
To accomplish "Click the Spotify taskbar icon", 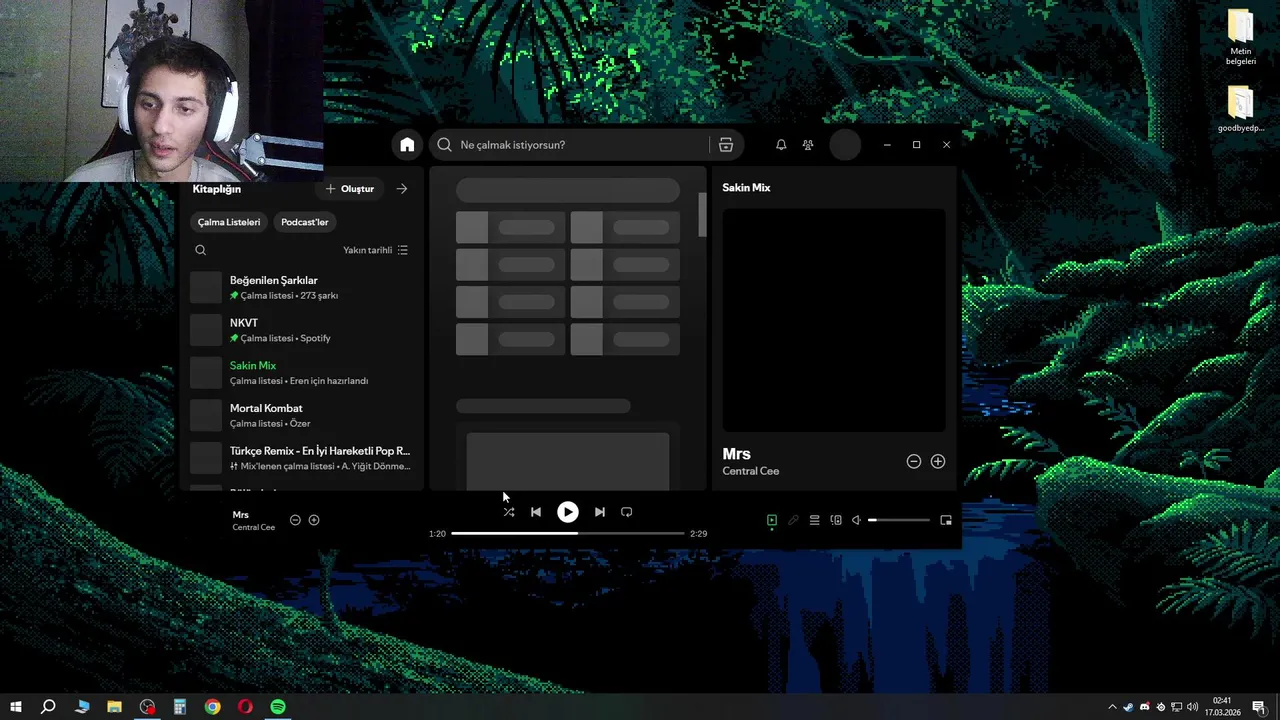I will tap(278, 707).
